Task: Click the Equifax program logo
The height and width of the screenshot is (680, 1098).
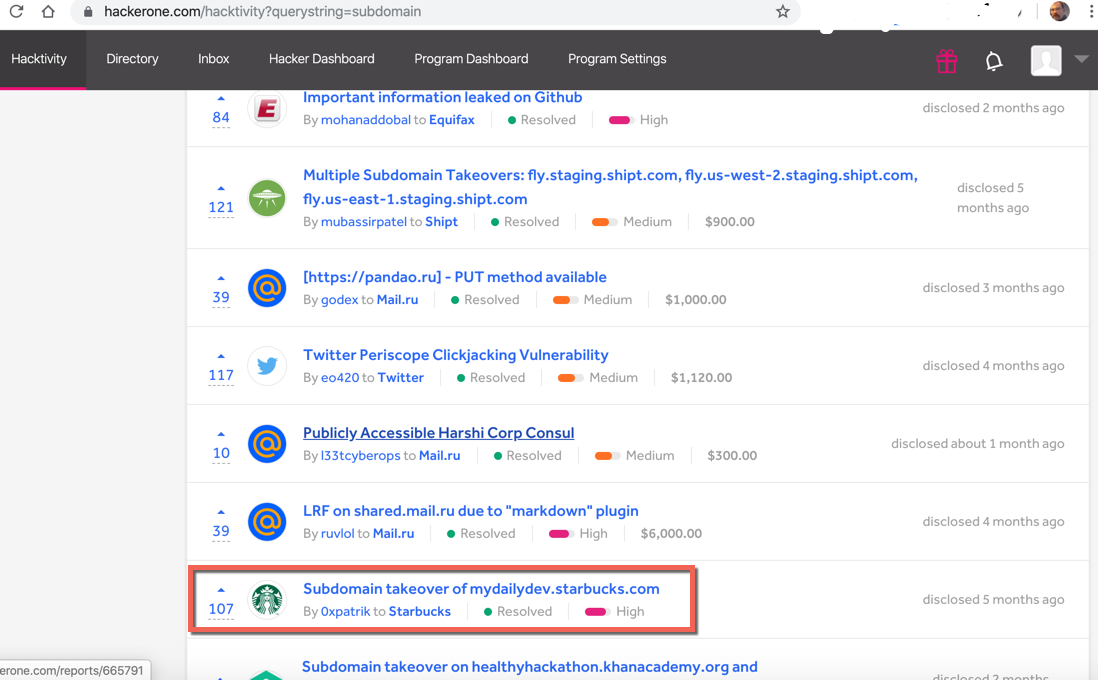Action: (x=267, y=108)
